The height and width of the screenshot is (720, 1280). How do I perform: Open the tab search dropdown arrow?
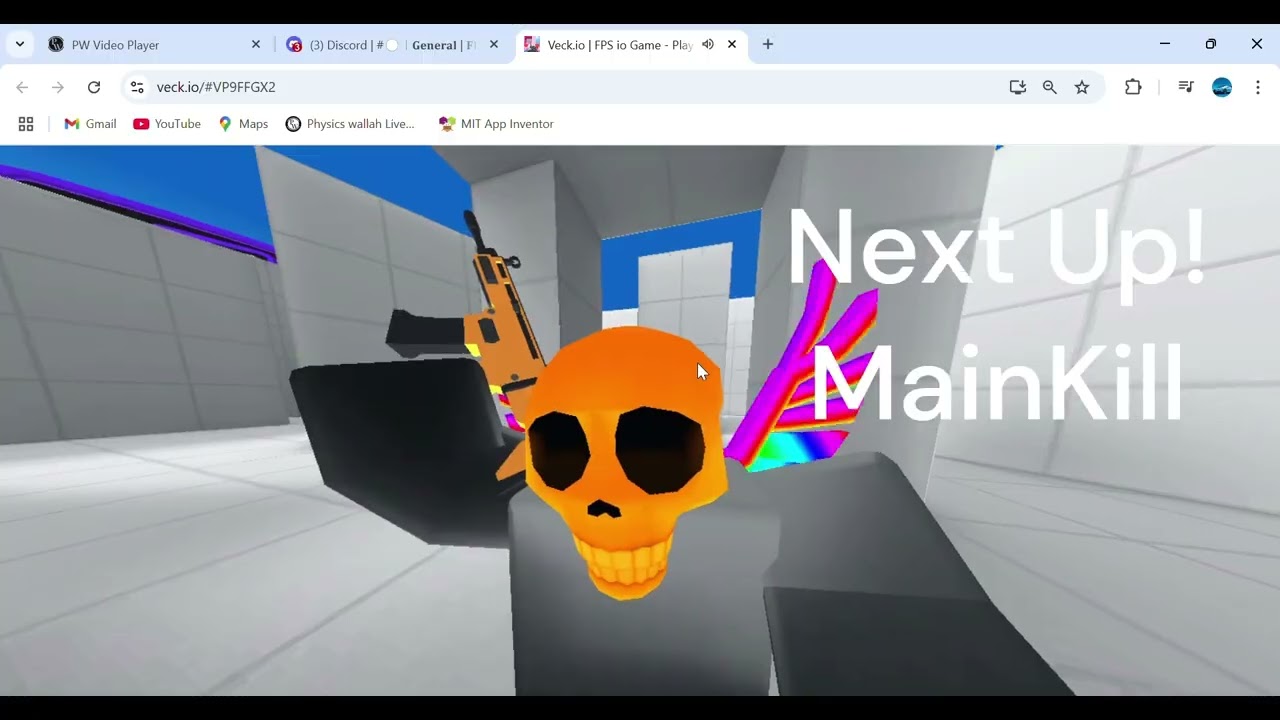coord(19,44)
